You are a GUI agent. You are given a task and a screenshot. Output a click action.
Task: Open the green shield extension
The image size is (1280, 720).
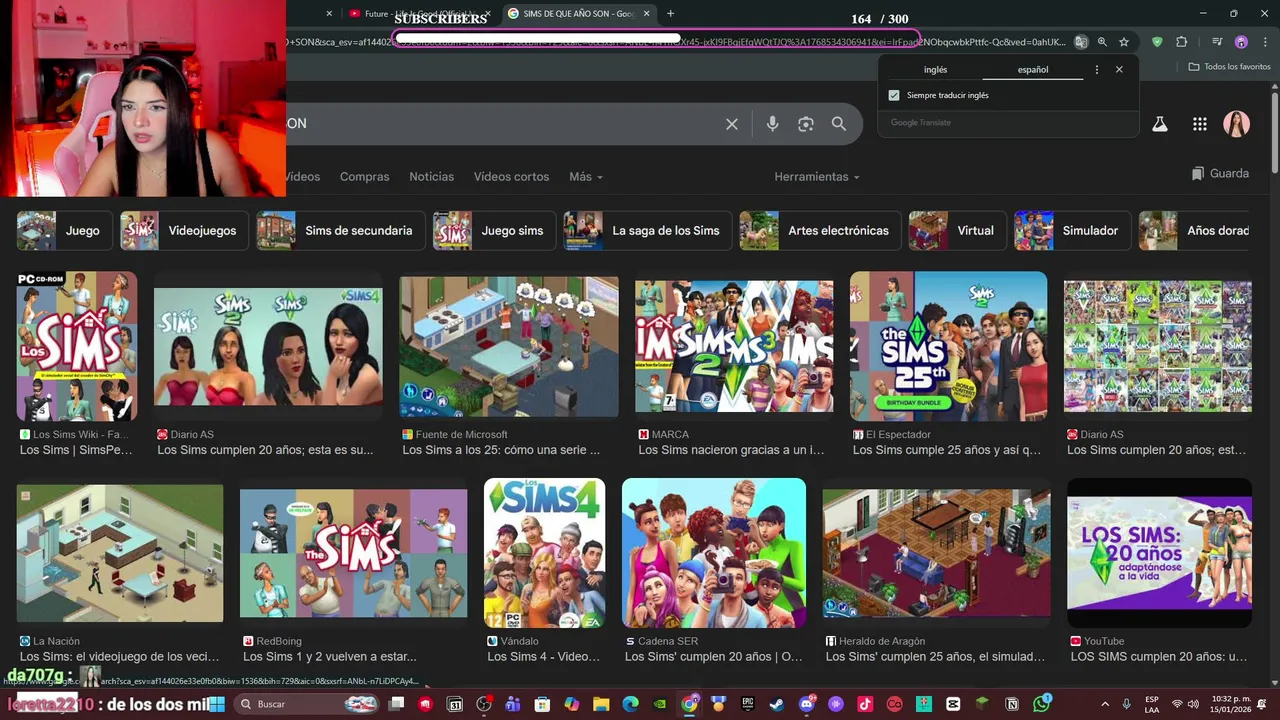(x=1157, y=42)
